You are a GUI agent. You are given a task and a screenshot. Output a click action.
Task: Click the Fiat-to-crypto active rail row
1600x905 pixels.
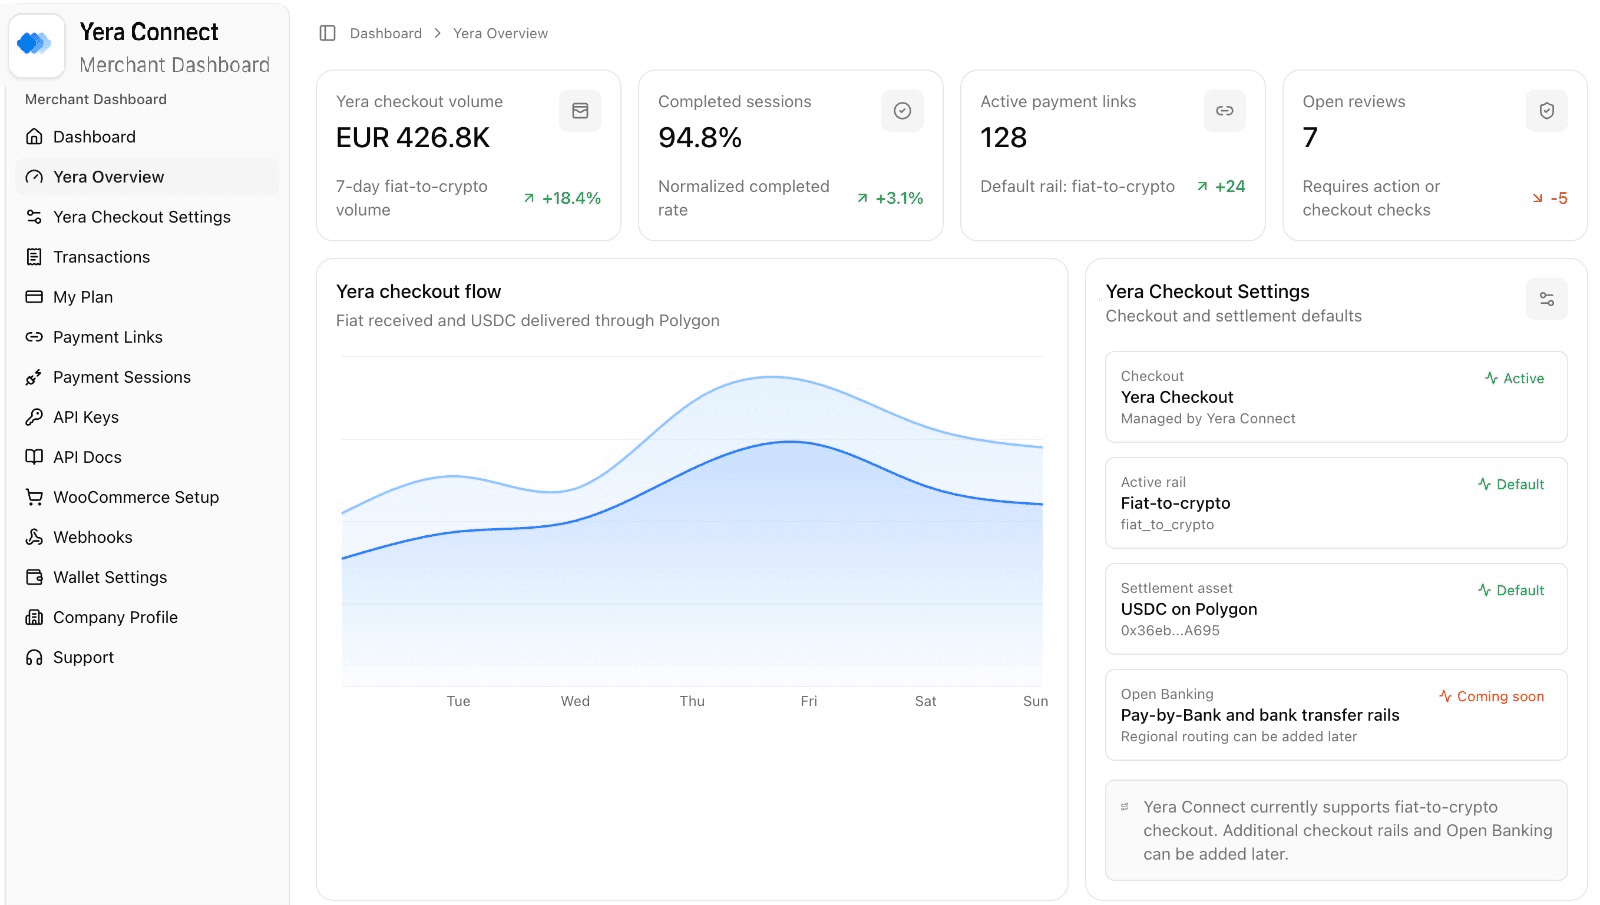pyautogui.click(x=1336, y=503)
